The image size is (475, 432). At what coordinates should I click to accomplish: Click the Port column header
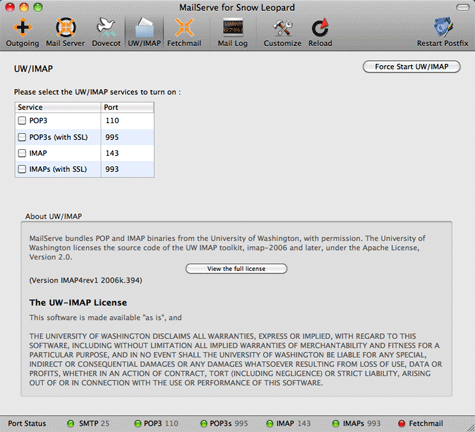[x=127, y=107]
